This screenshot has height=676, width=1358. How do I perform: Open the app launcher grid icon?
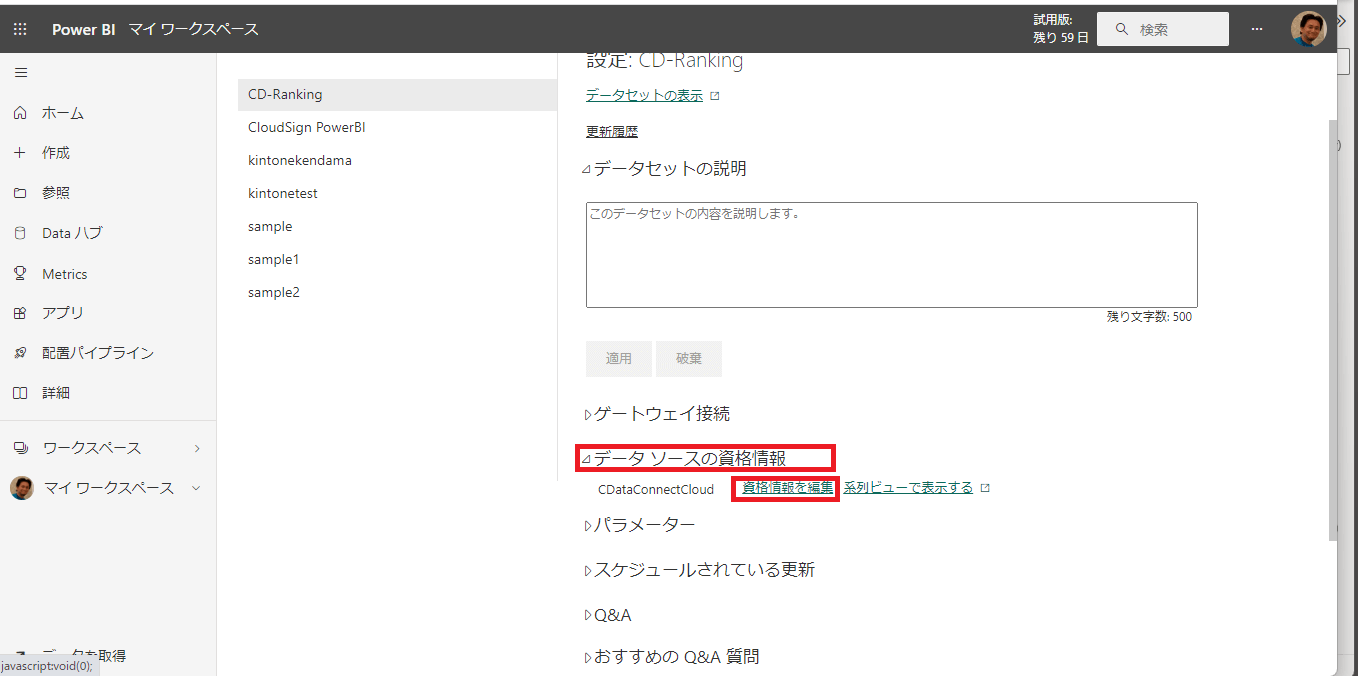coord(20,29)
